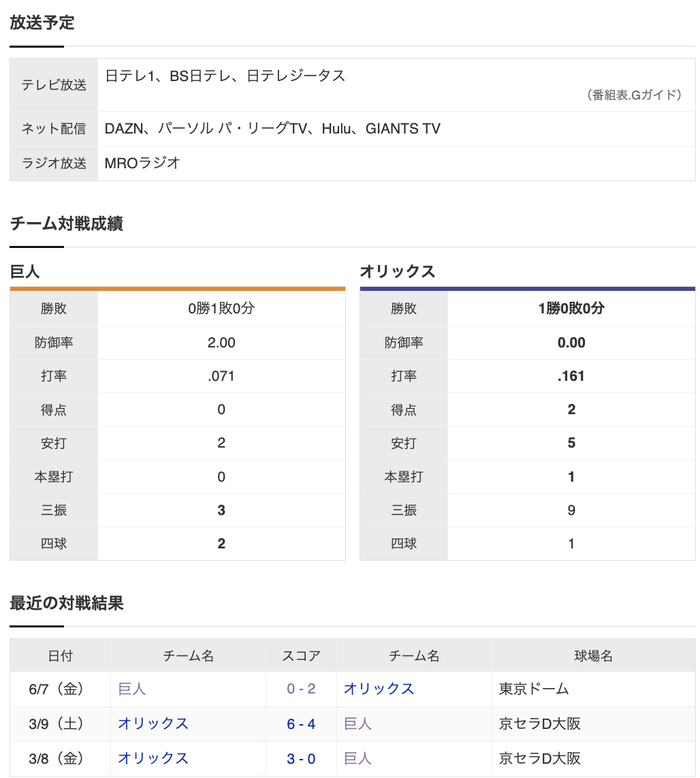700x778 pixels.
Task: Select 巨人's 三振 value 3
Action: coord(221,510)
